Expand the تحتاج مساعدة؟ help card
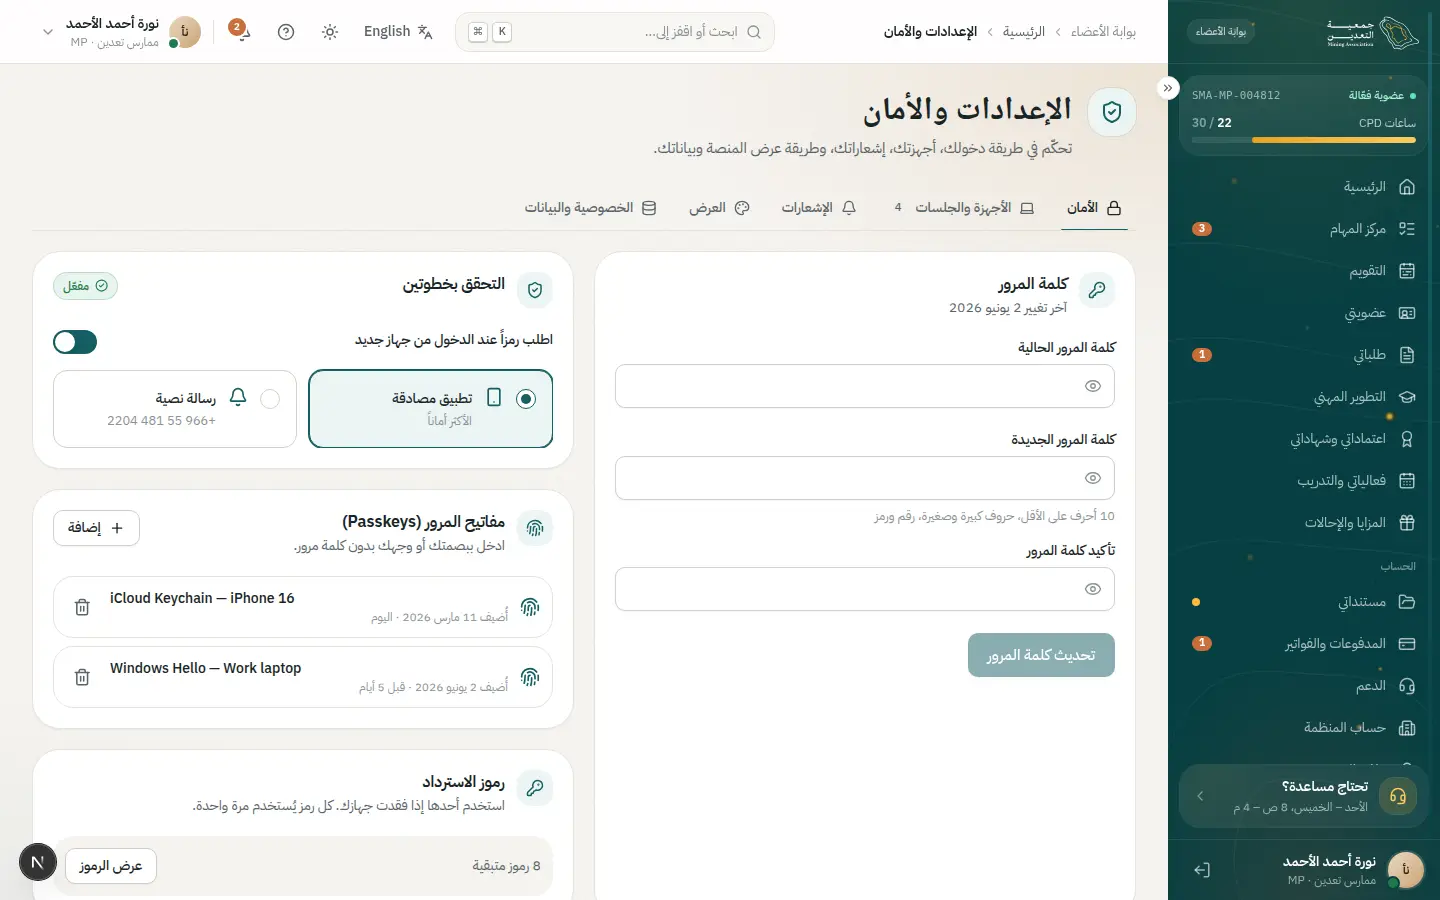The image size is (1440, 900). tap(1304, 796)
